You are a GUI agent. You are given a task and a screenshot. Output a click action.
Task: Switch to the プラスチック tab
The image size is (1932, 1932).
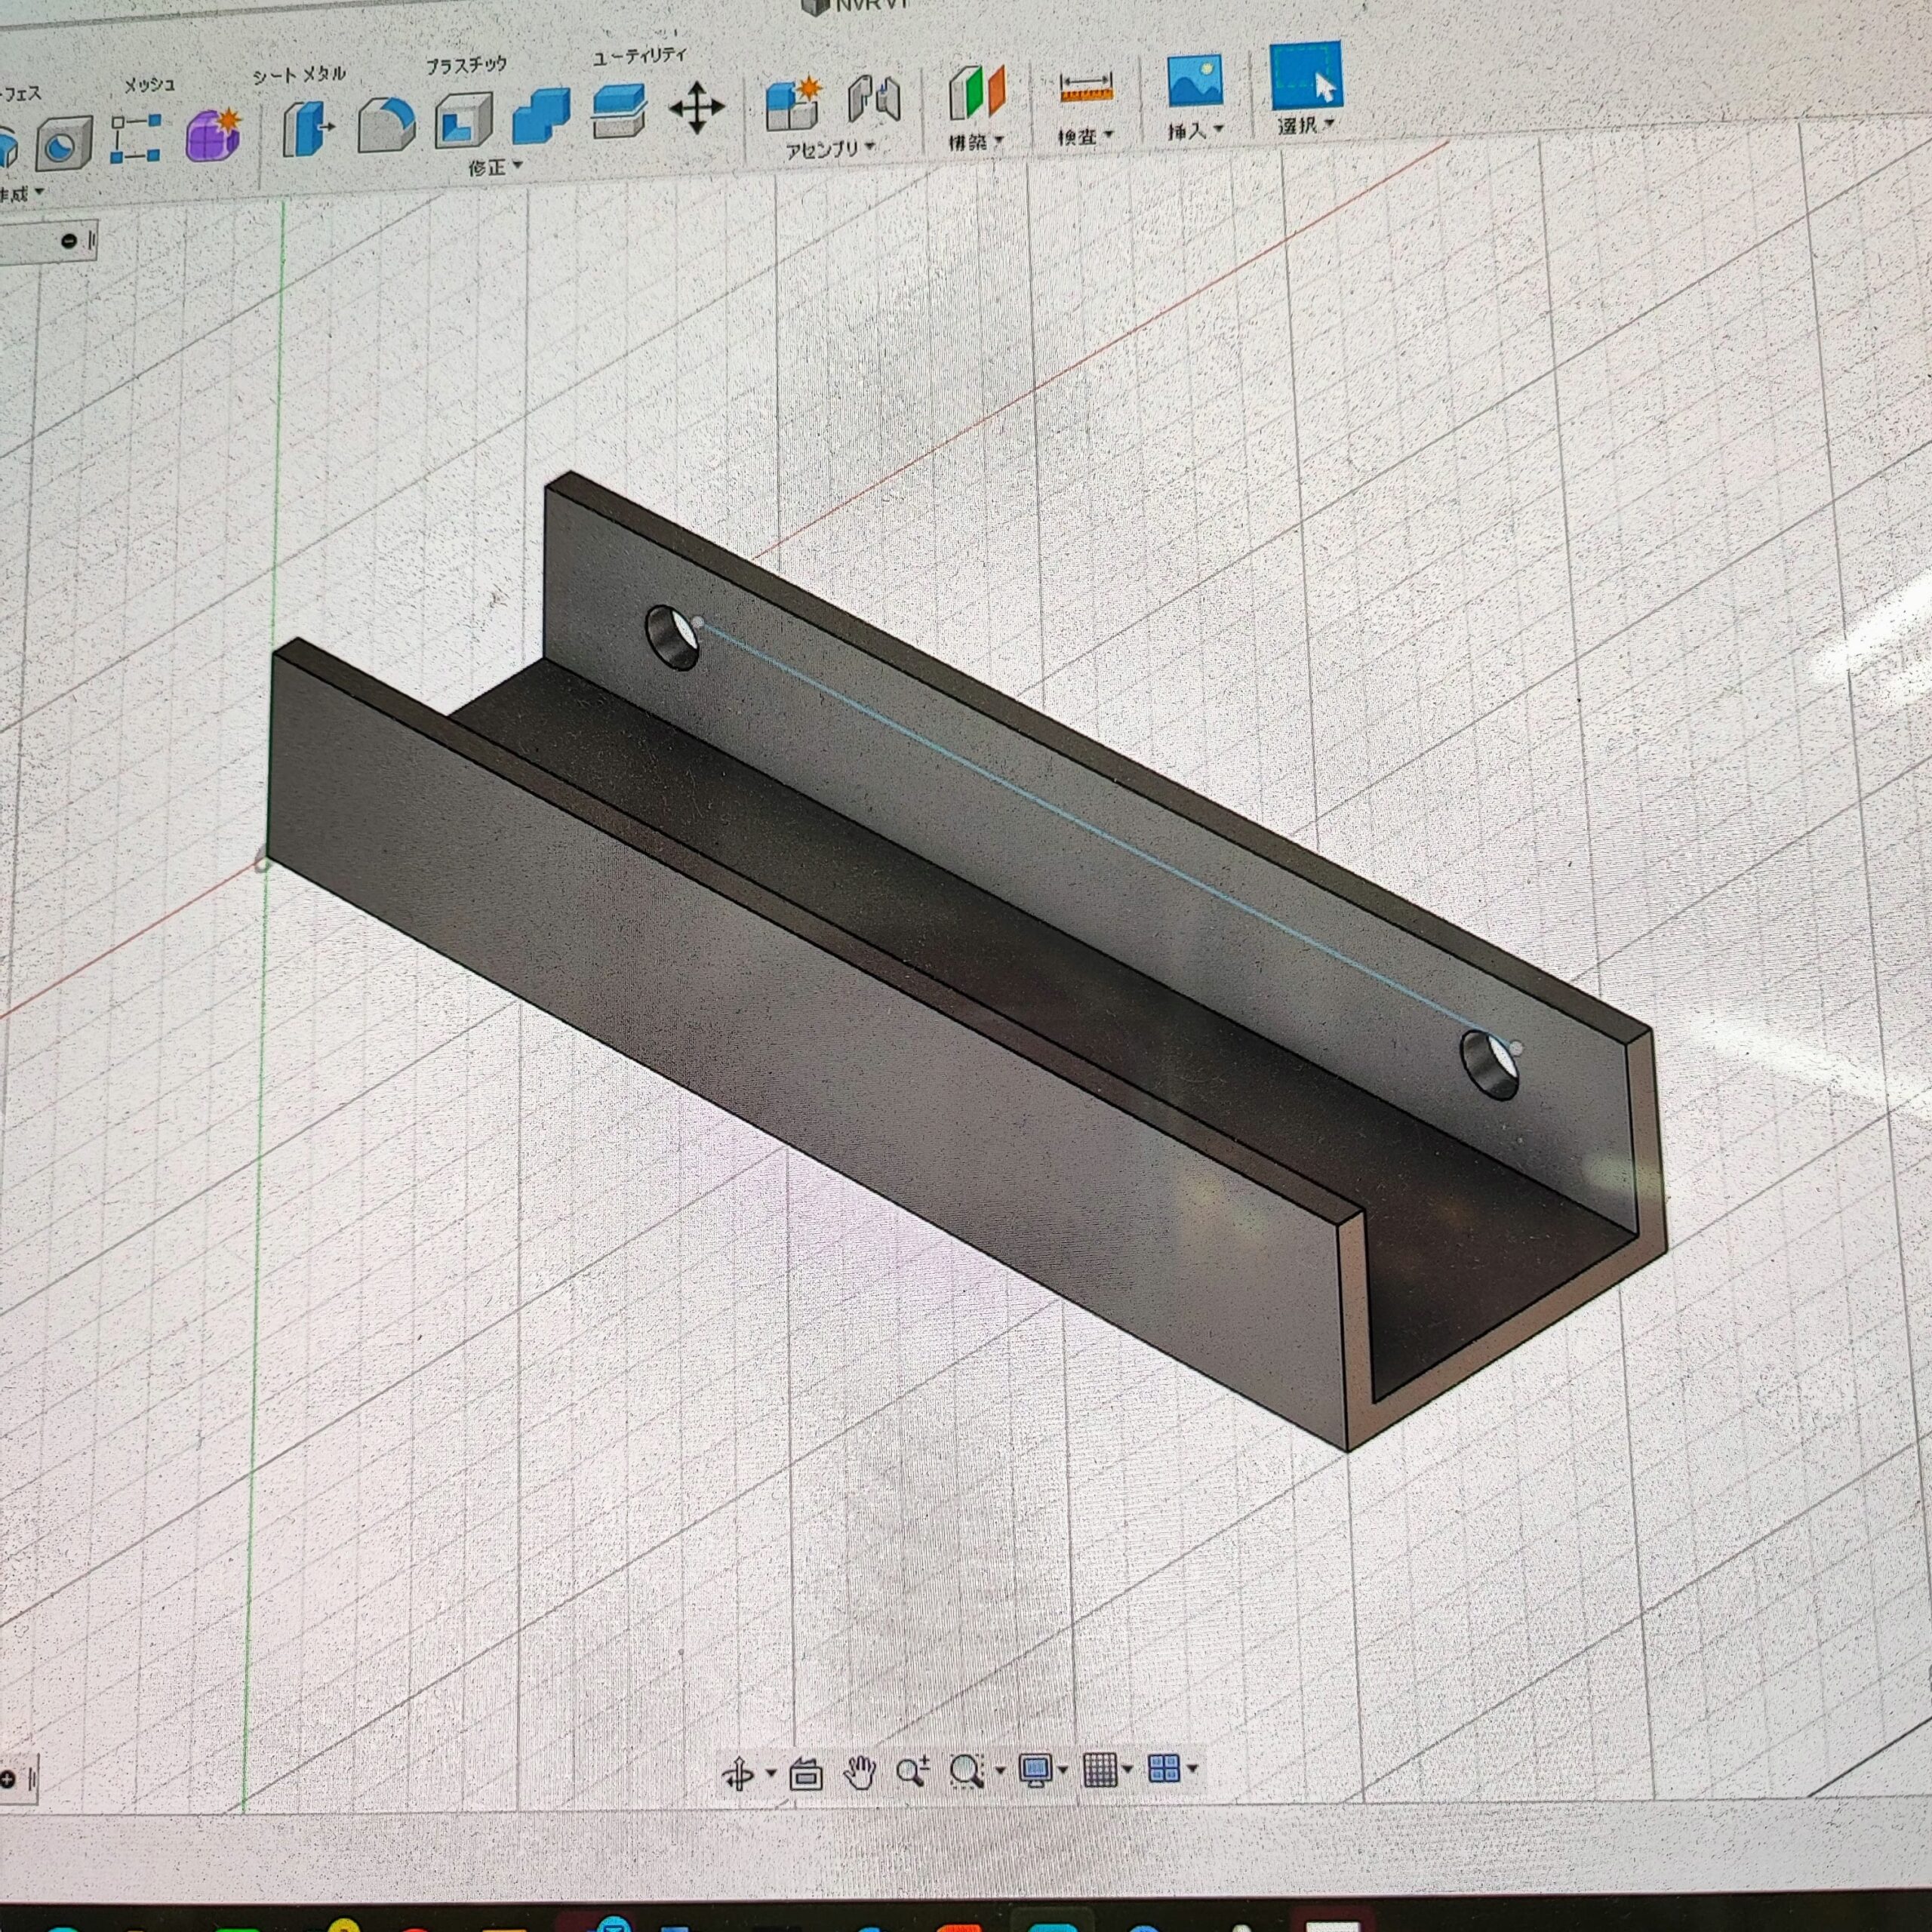[x=467, y=65]
